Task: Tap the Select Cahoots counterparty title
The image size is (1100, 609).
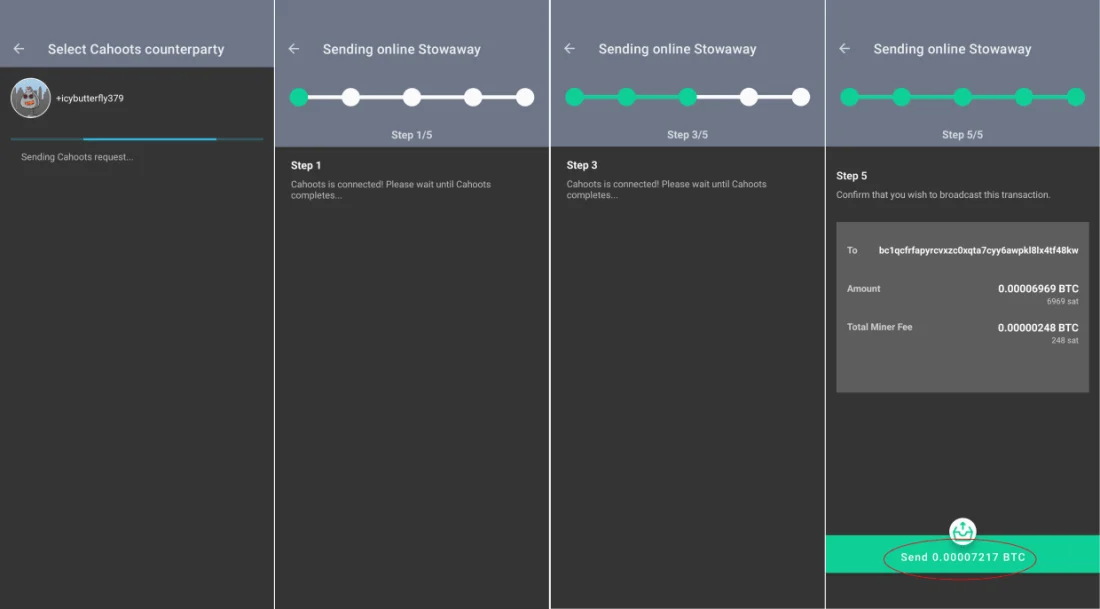Action: tap(136, 49)
